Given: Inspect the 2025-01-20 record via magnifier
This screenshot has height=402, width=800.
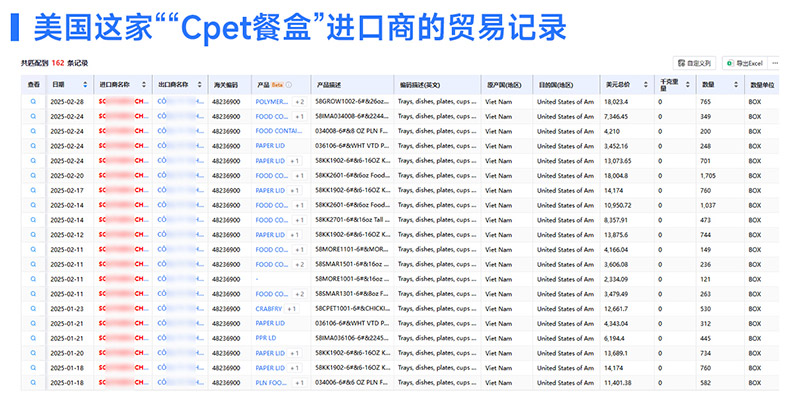Looking at the screenshot, I should [x=34, y=353].
